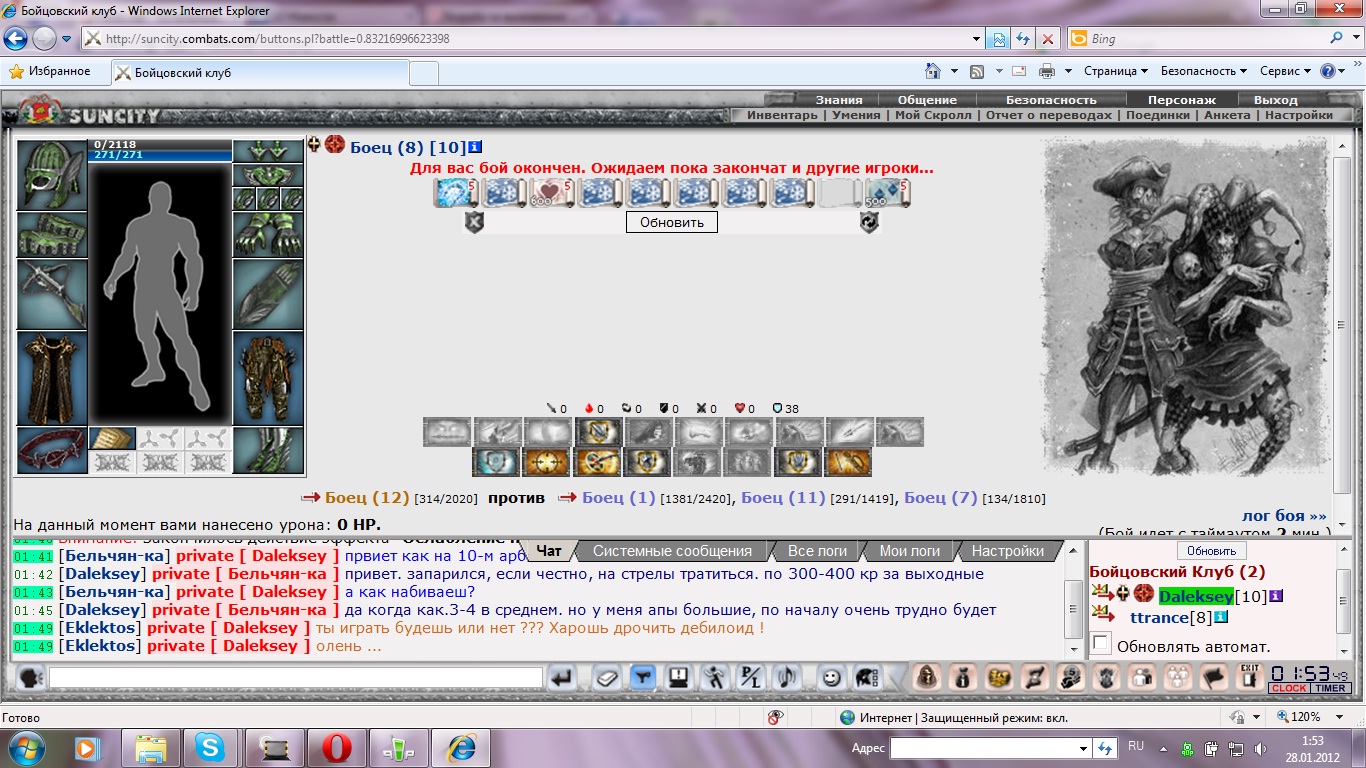Enable the Обновлять автомат. checkbox
The width and height of the screenshot is (1366, 768).
(x=1102, y=644)
